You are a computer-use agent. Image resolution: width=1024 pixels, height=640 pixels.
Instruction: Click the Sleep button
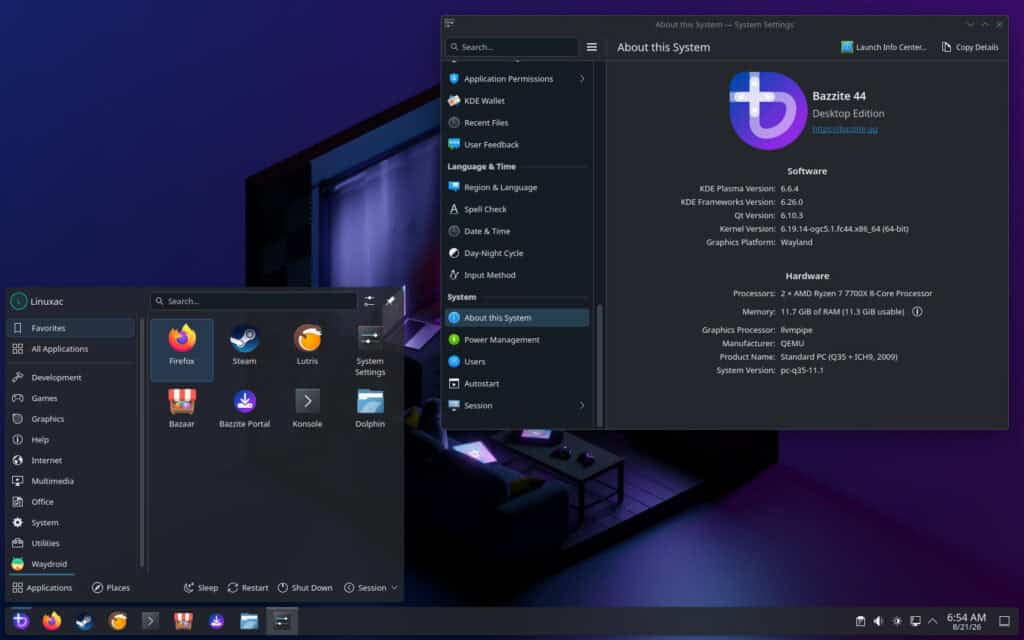click(200, 588)
